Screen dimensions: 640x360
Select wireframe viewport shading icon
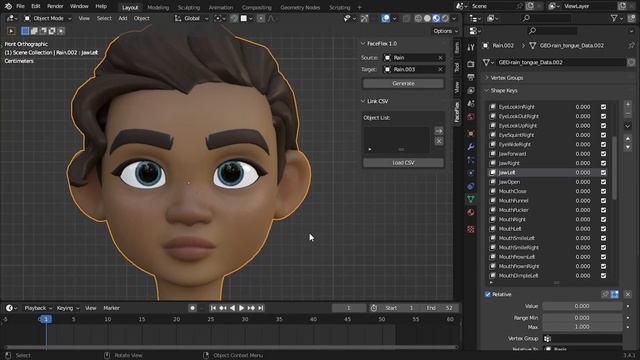[x=418, y=18]
